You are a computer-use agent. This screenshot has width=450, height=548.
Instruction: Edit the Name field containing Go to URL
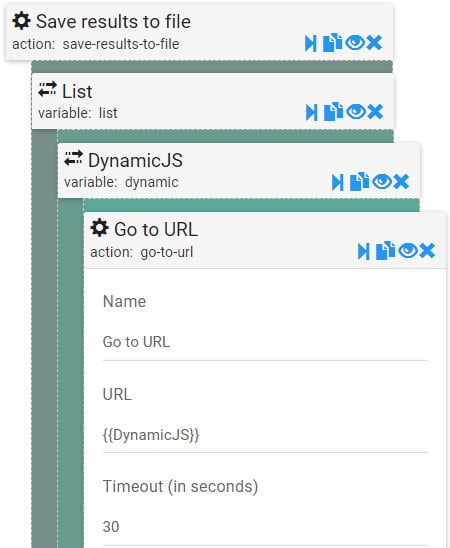pos(265,342)
